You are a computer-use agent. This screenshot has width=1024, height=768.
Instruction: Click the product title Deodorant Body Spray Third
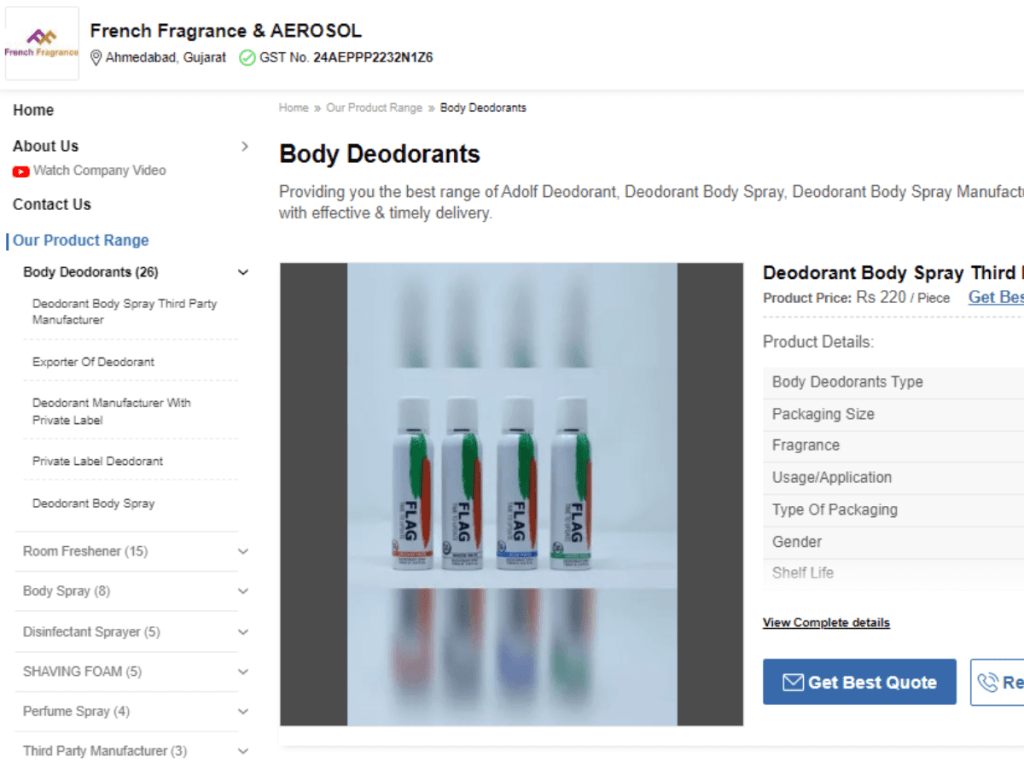893,273
